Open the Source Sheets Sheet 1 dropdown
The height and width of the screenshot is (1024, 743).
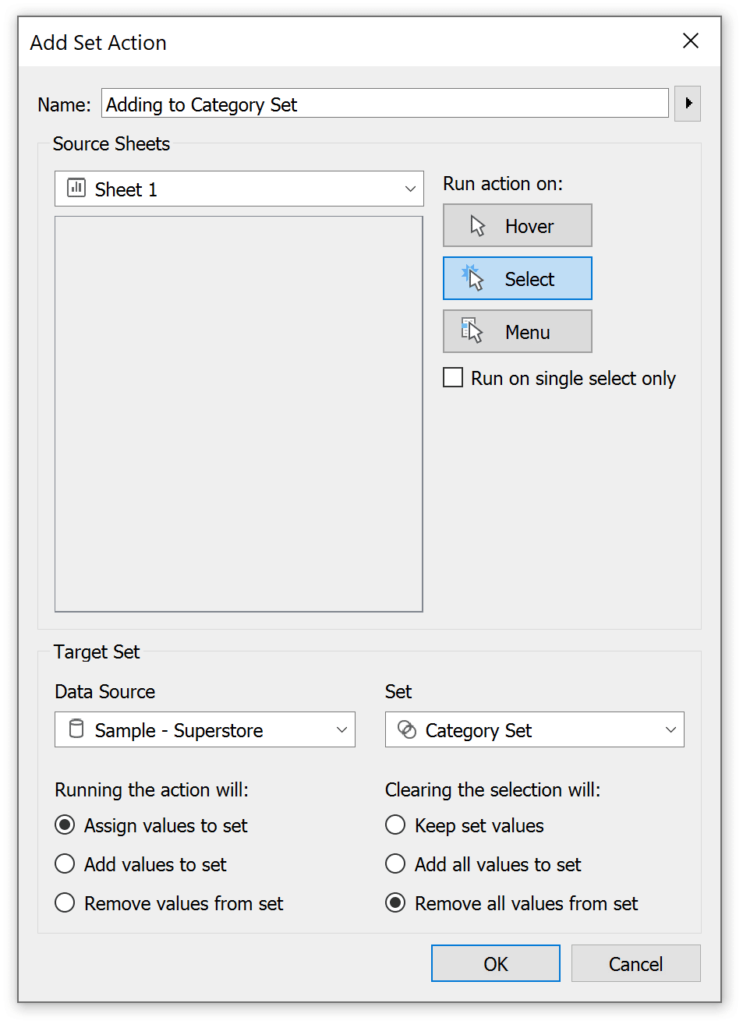[x=410, y=188]
